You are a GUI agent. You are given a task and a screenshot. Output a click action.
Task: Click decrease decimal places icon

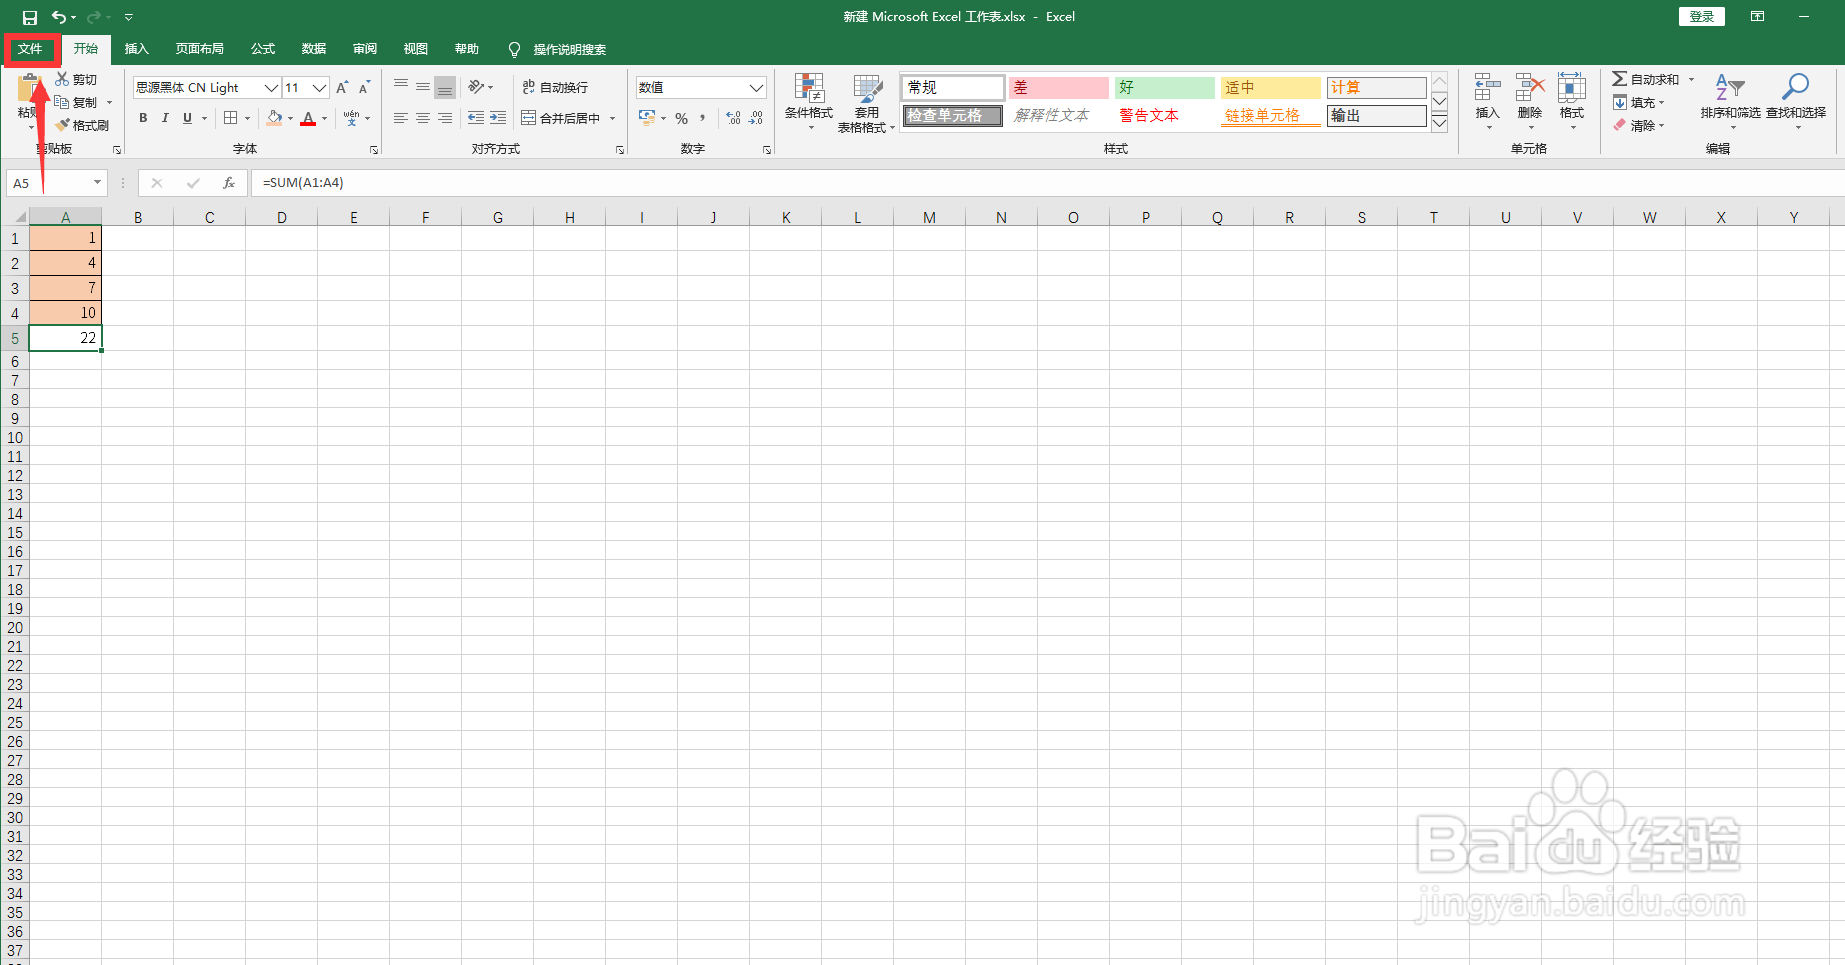pyautogui.click(x=756, y=118)
